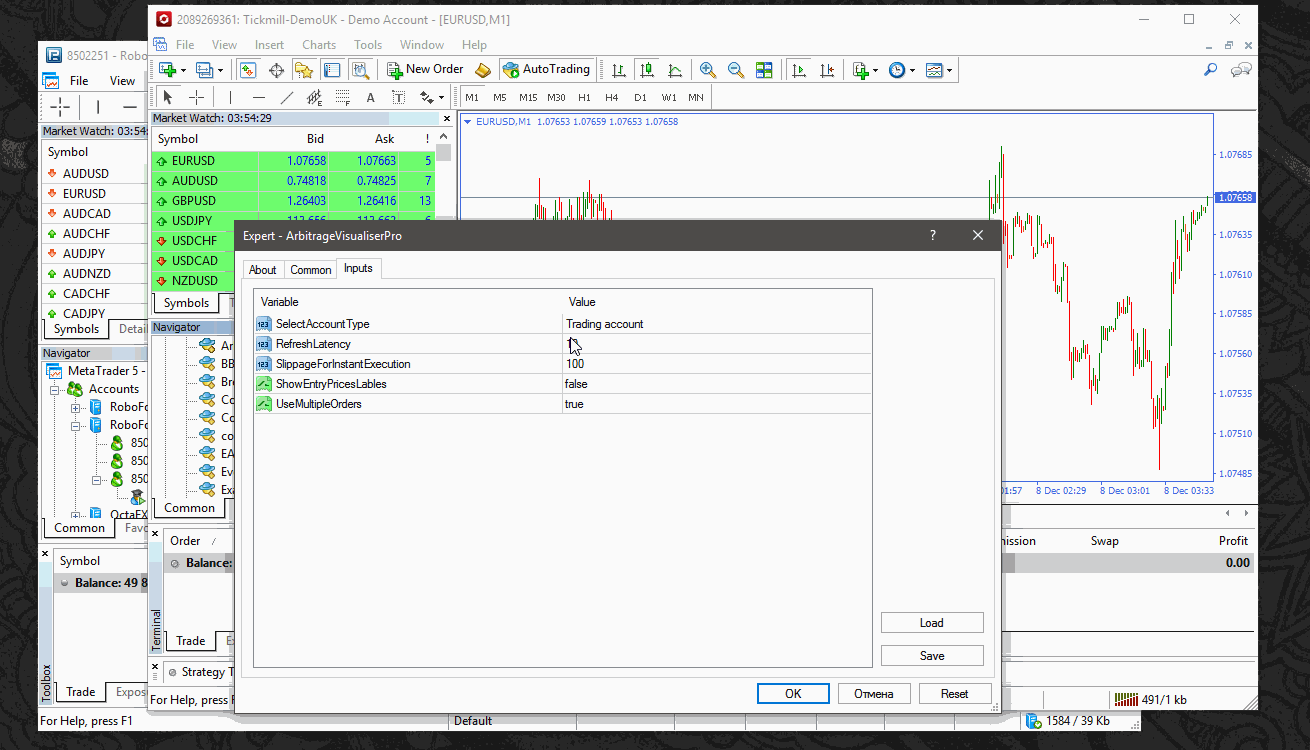The width and height of the screenshot is (1310, 750).
Task: Click the OK button
Action: point(793,693)
